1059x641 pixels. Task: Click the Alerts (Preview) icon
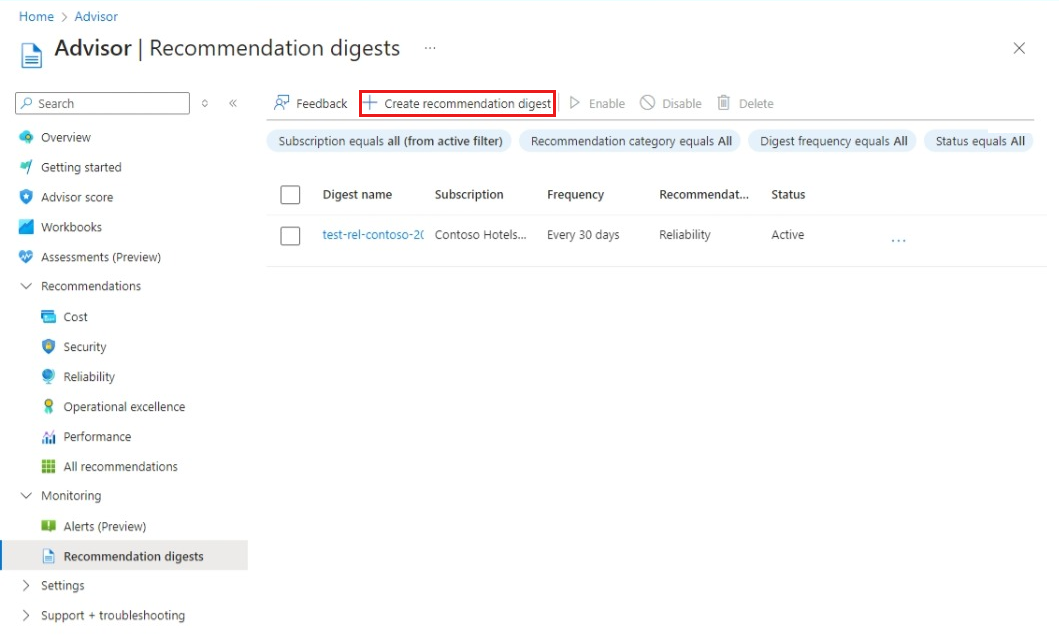49,526
